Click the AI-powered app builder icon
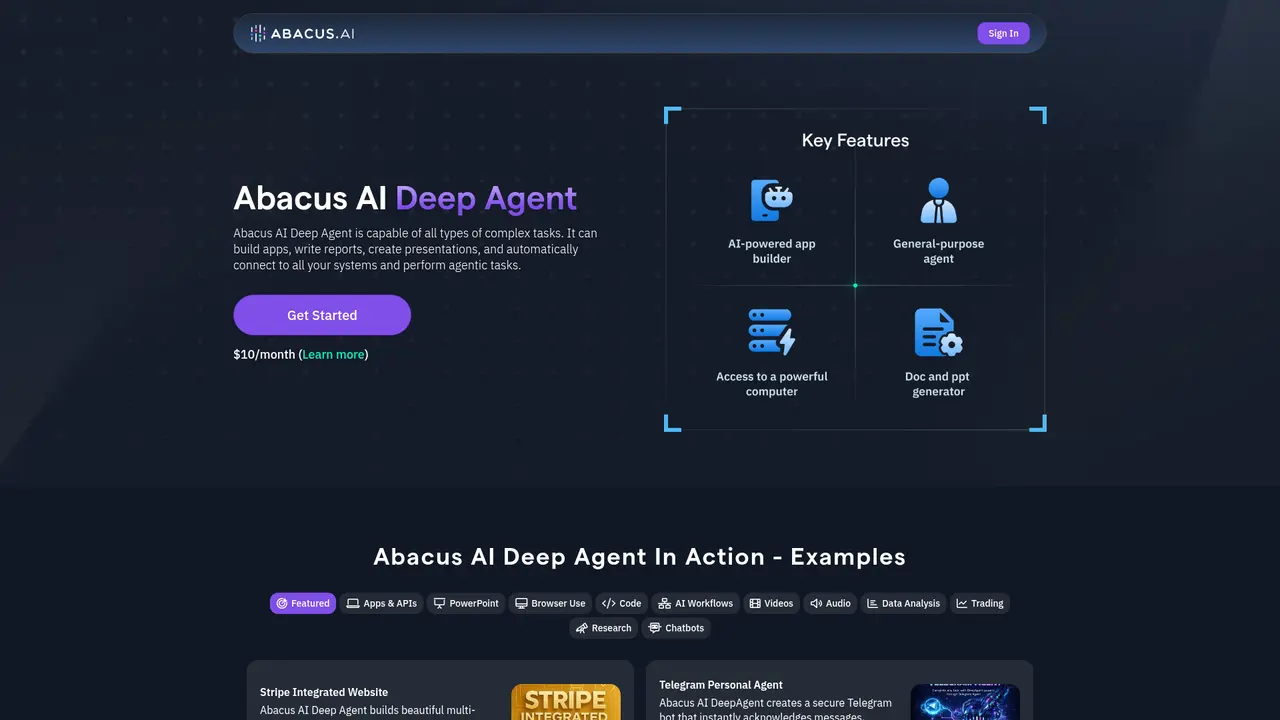1280x720 pixels. [772, 201]
